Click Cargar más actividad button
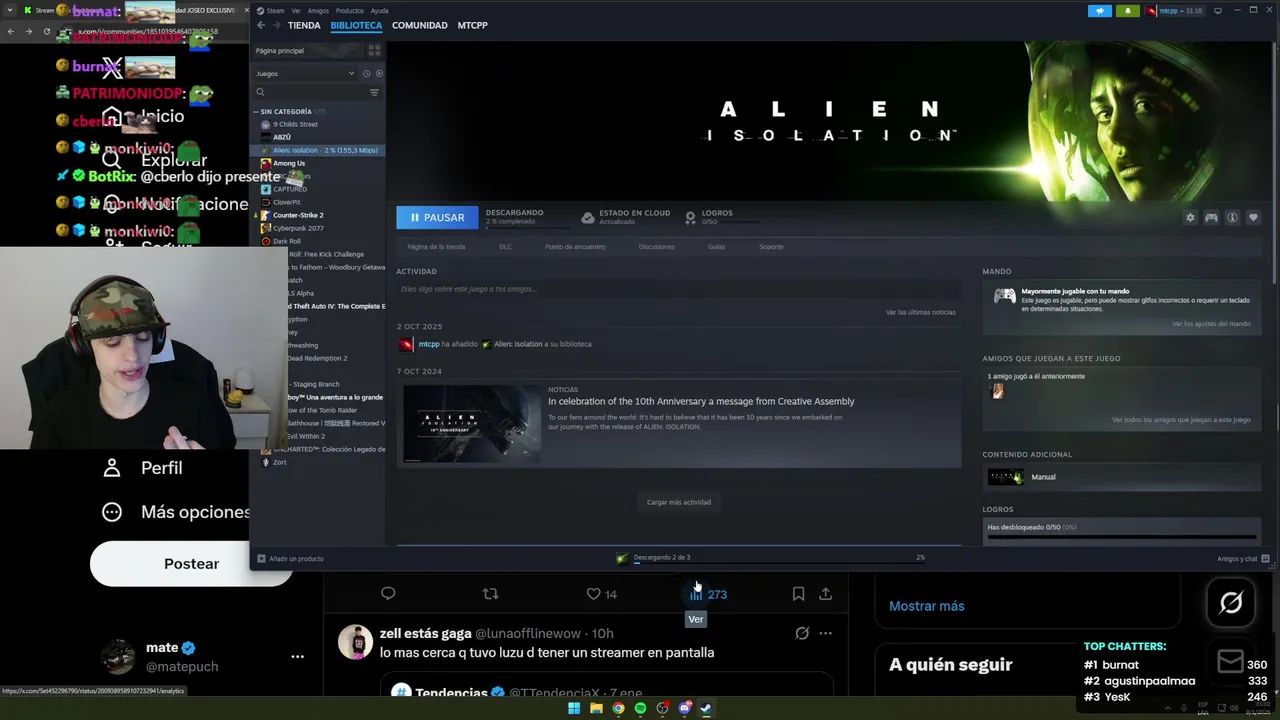1280x720 pixels. [x=679, y=502]
